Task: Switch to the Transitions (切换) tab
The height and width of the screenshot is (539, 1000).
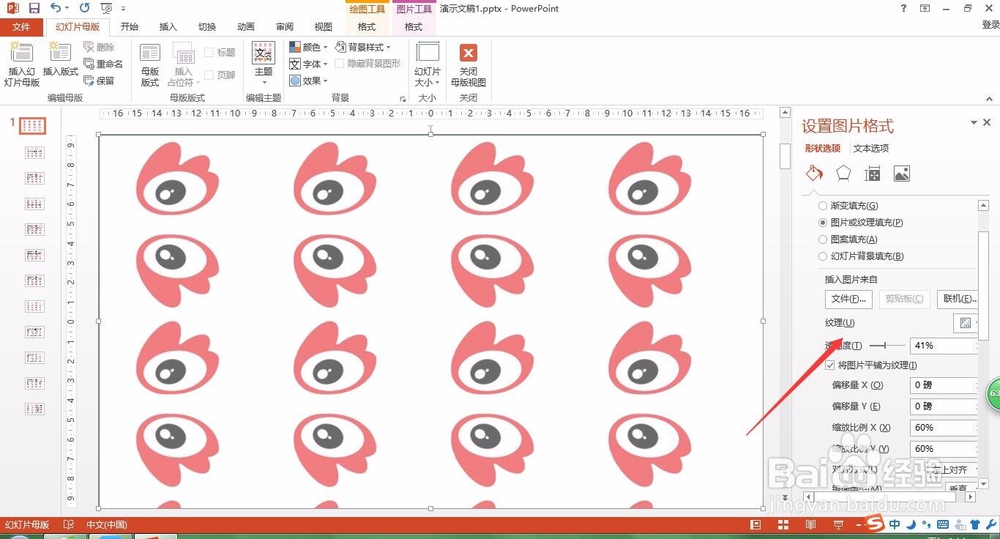Action: [207, 27]
